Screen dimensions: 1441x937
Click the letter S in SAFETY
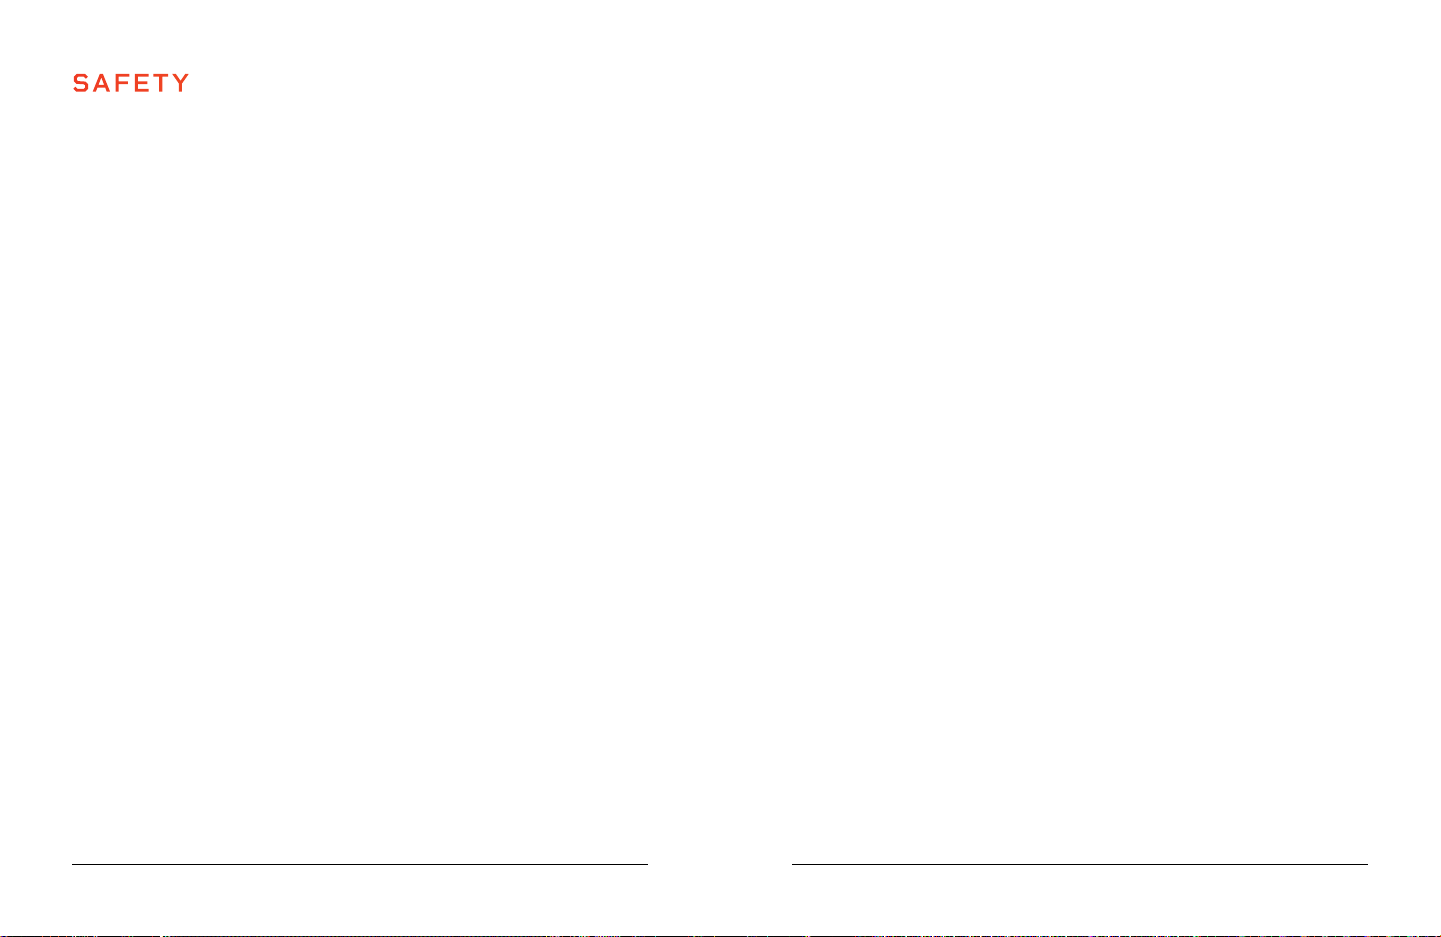click(x=81, y=83)
